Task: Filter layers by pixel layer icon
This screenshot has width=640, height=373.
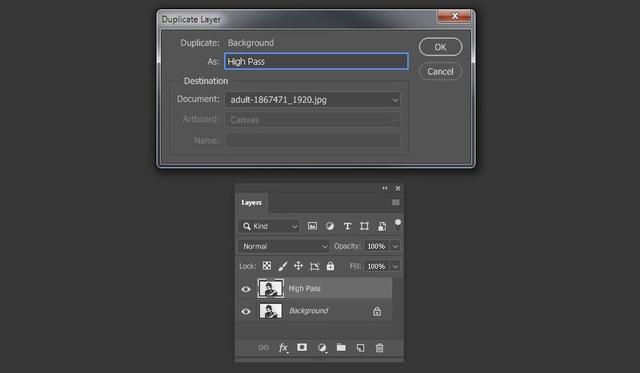Action: pyautogui.click(x=312, y=226)
